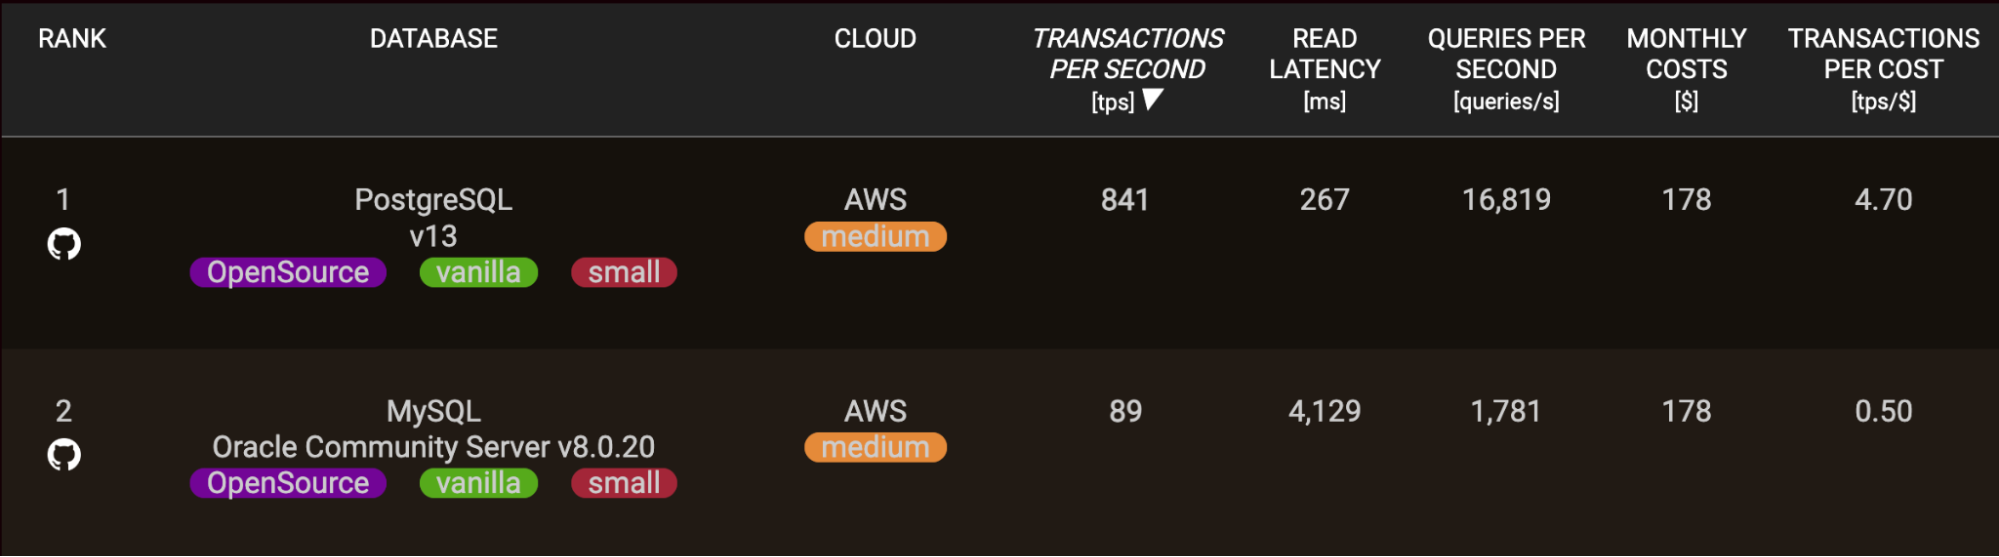
Task: Select the medium badge under PostgreSQL AWS
Action: coord(875,237)
